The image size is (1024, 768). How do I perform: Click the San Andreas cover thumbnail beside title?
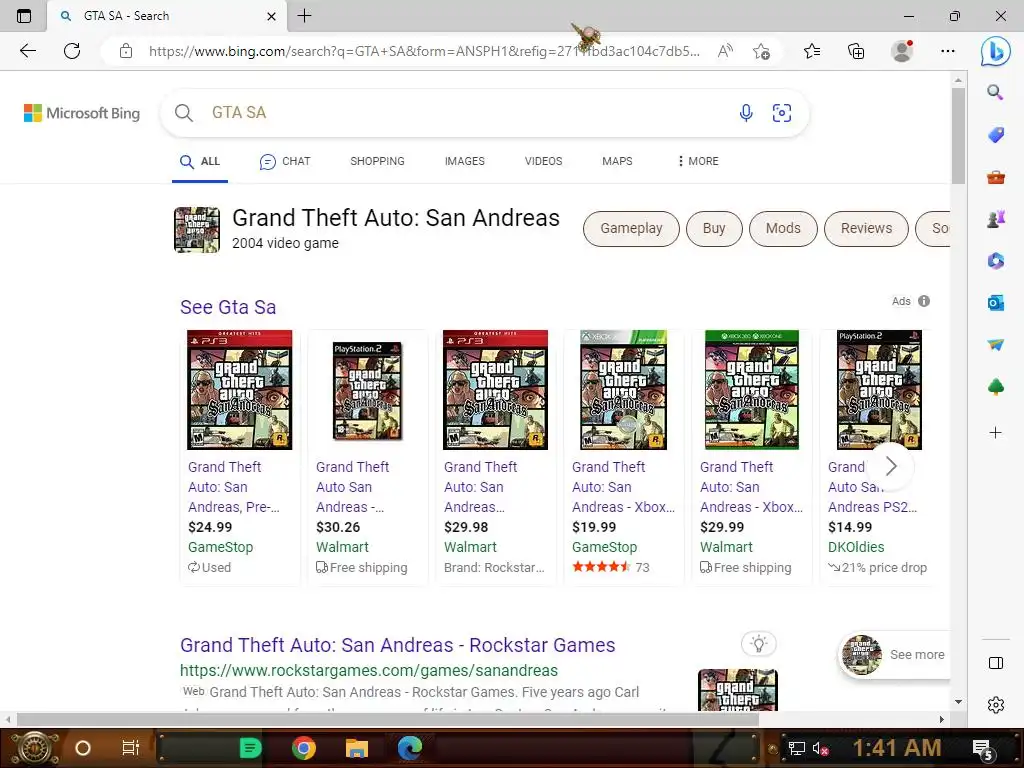click(197, 230)
